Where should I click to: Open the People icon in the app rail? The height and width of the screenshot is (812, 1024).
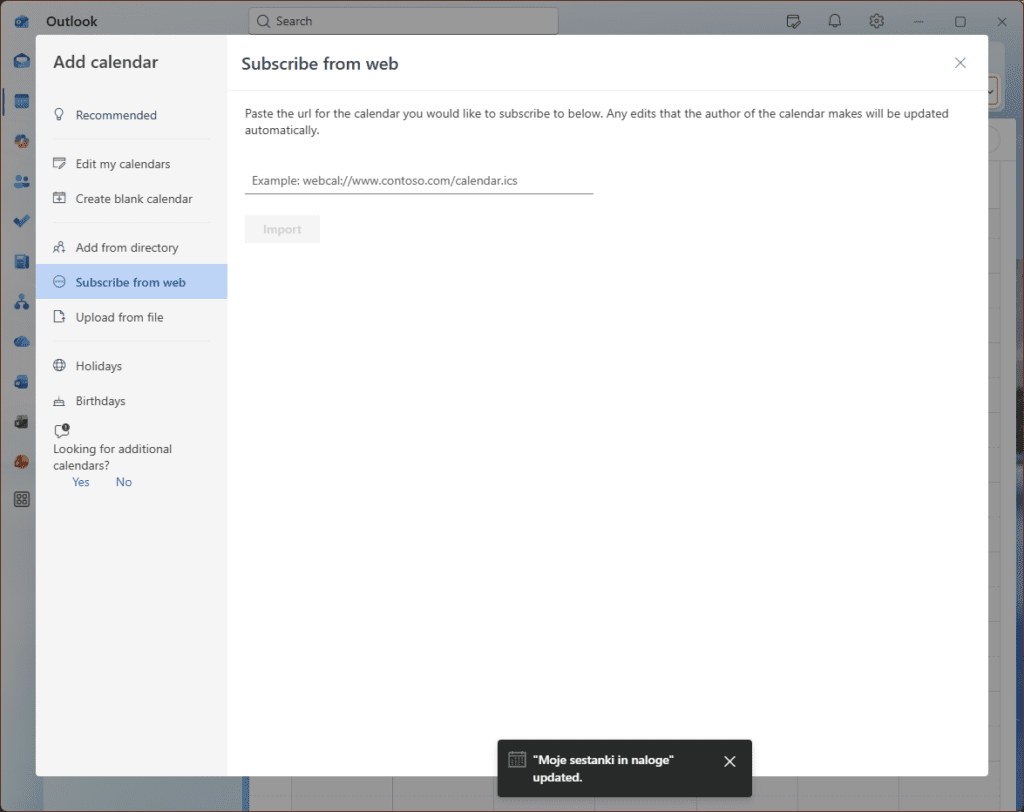tap(21, 181)
